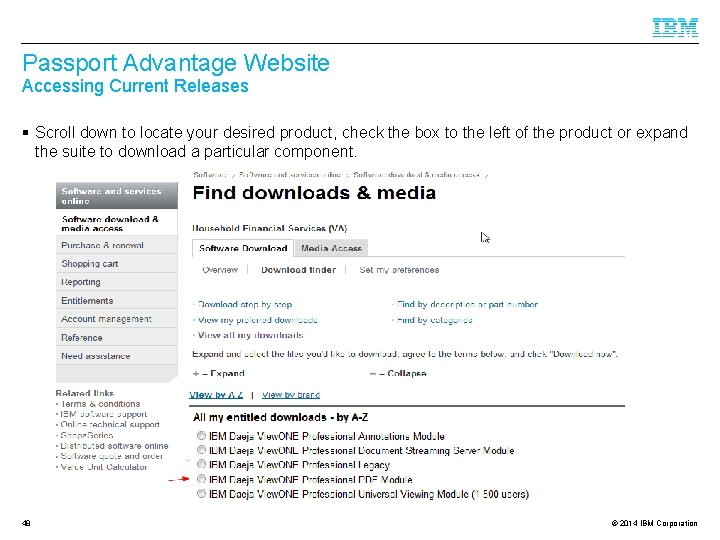Select IBM Daeja ViewONE Professional PDF Module radio button

pos(201,478)
